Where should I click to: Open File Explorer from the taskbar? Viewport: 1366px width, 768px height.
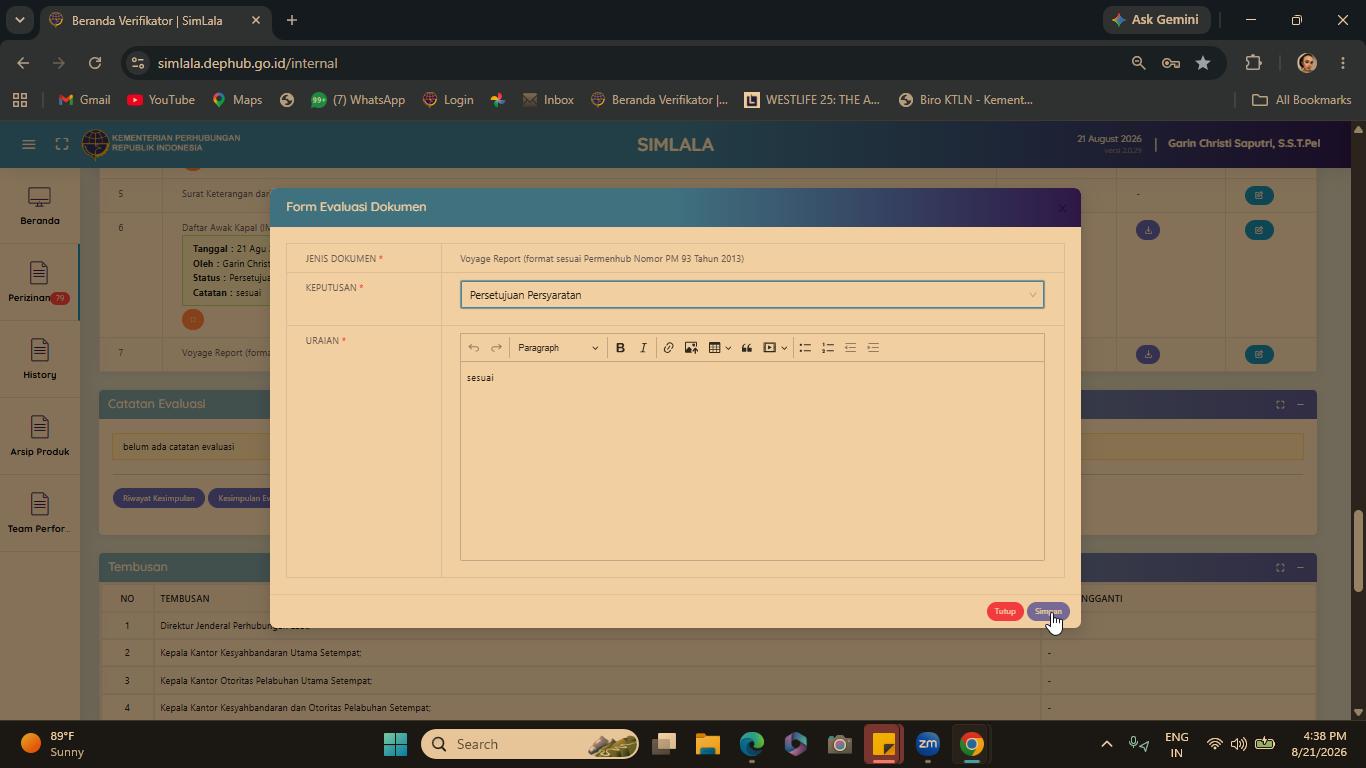pyautogui.click(x=708, y=744)
